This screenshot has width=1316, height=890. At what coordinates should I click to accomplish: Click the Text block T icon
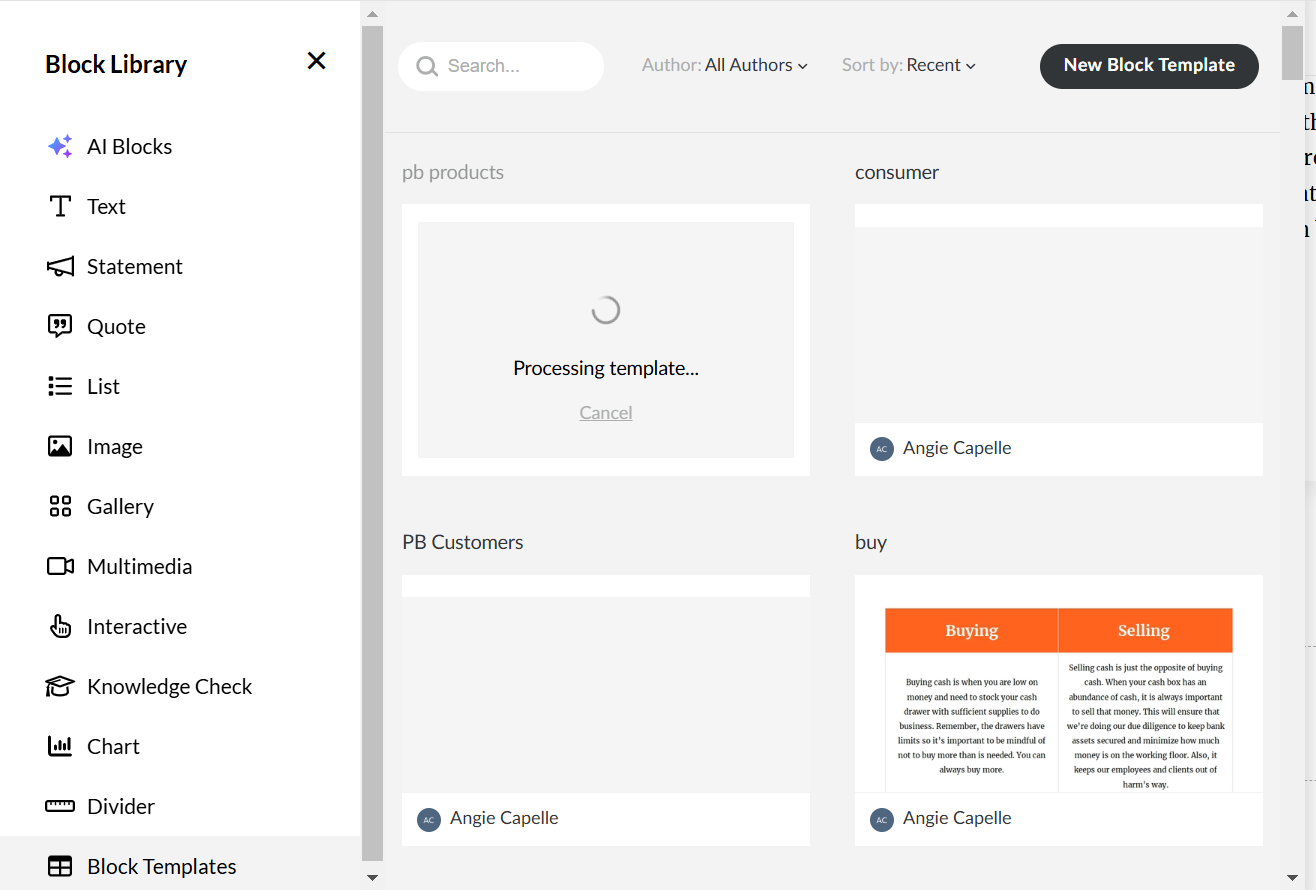click(x=60, y=206)
